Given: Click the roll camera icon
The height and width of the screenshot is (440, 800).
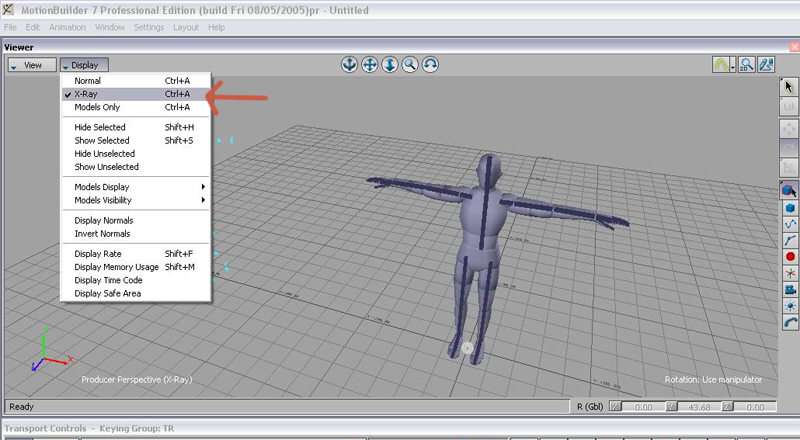Looking at the screenshot, I should (430, 64).
